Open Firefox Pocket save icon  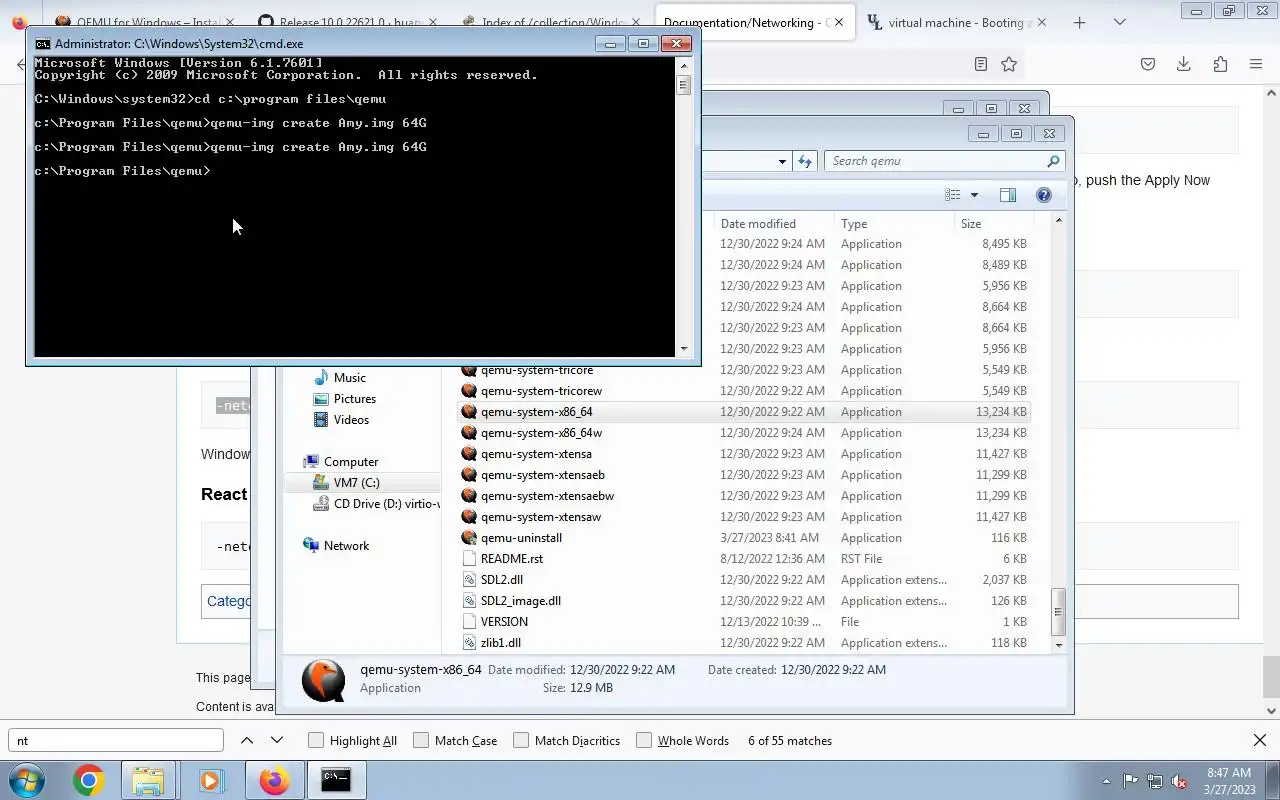coord(1148,64)
